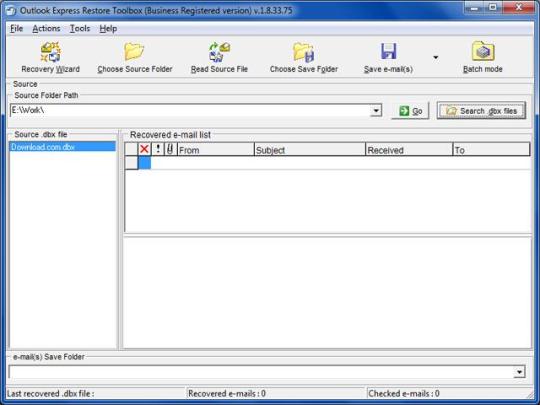This screenshot has width=540, height=405.
Task: Open the Help menu
Action: (108, 29)
